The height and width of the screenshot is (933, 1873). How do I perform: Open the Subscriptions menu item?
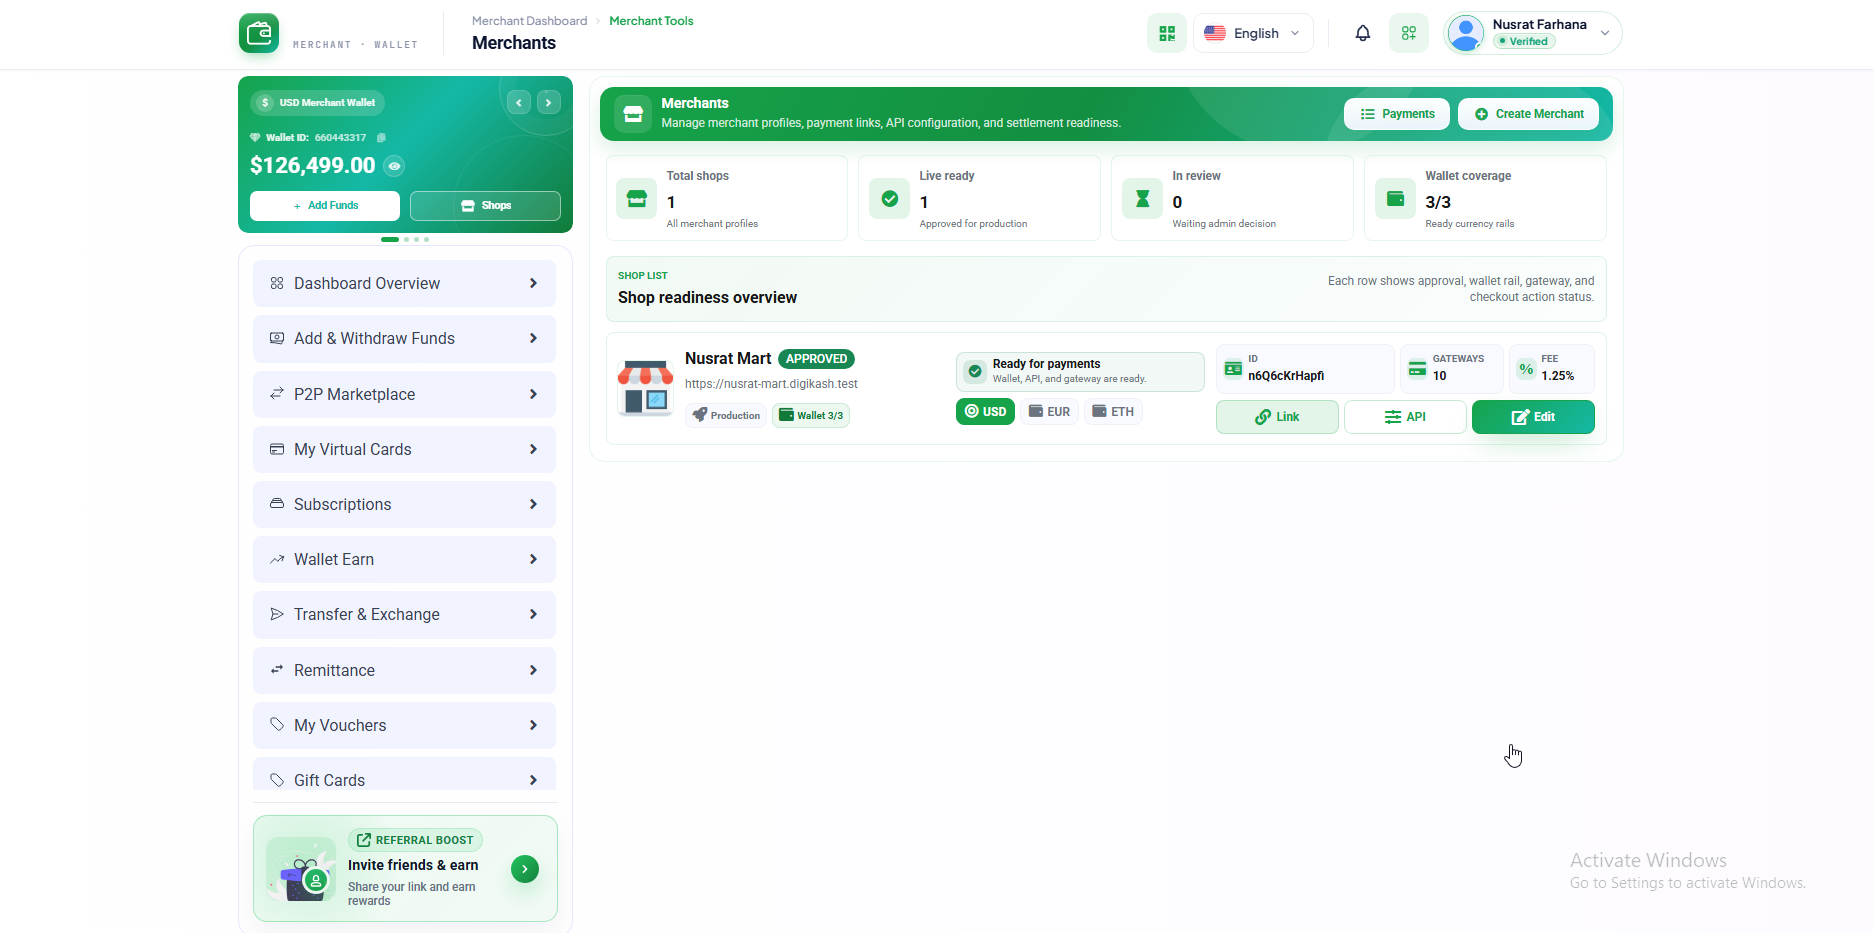coord(404,504)
